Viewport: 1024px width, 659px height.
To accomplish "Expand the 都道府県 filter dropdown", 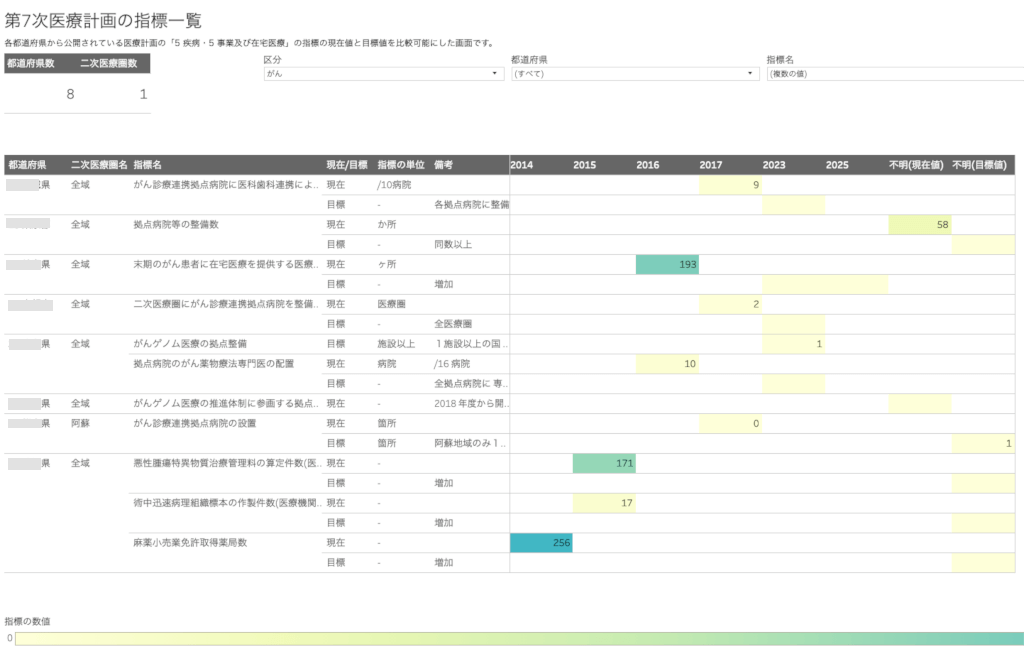I will pyautogui.click(x=635, y=74).
